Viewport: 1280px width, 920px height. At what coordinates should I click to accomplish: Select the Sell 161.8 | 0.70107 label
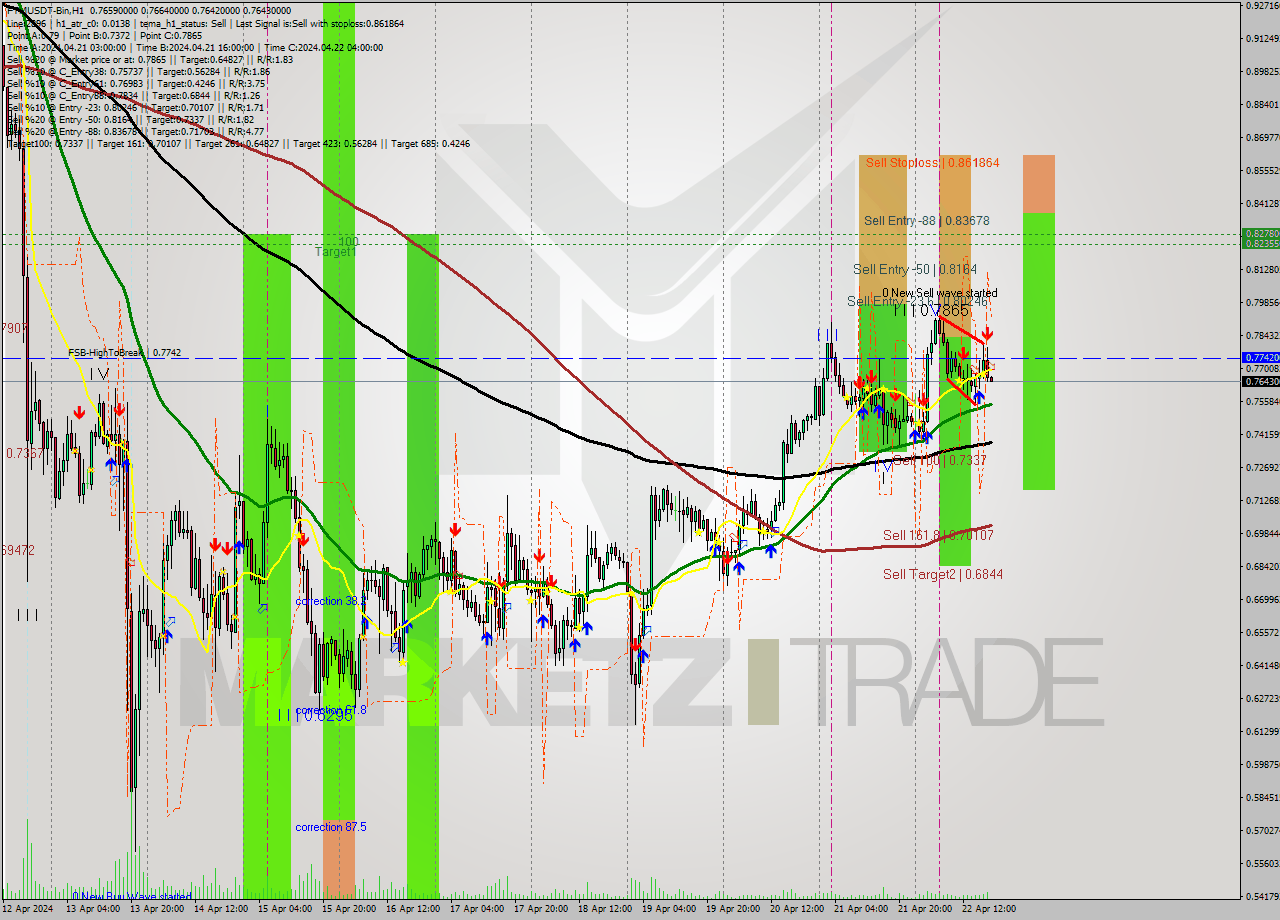click(x=938, y=536)
